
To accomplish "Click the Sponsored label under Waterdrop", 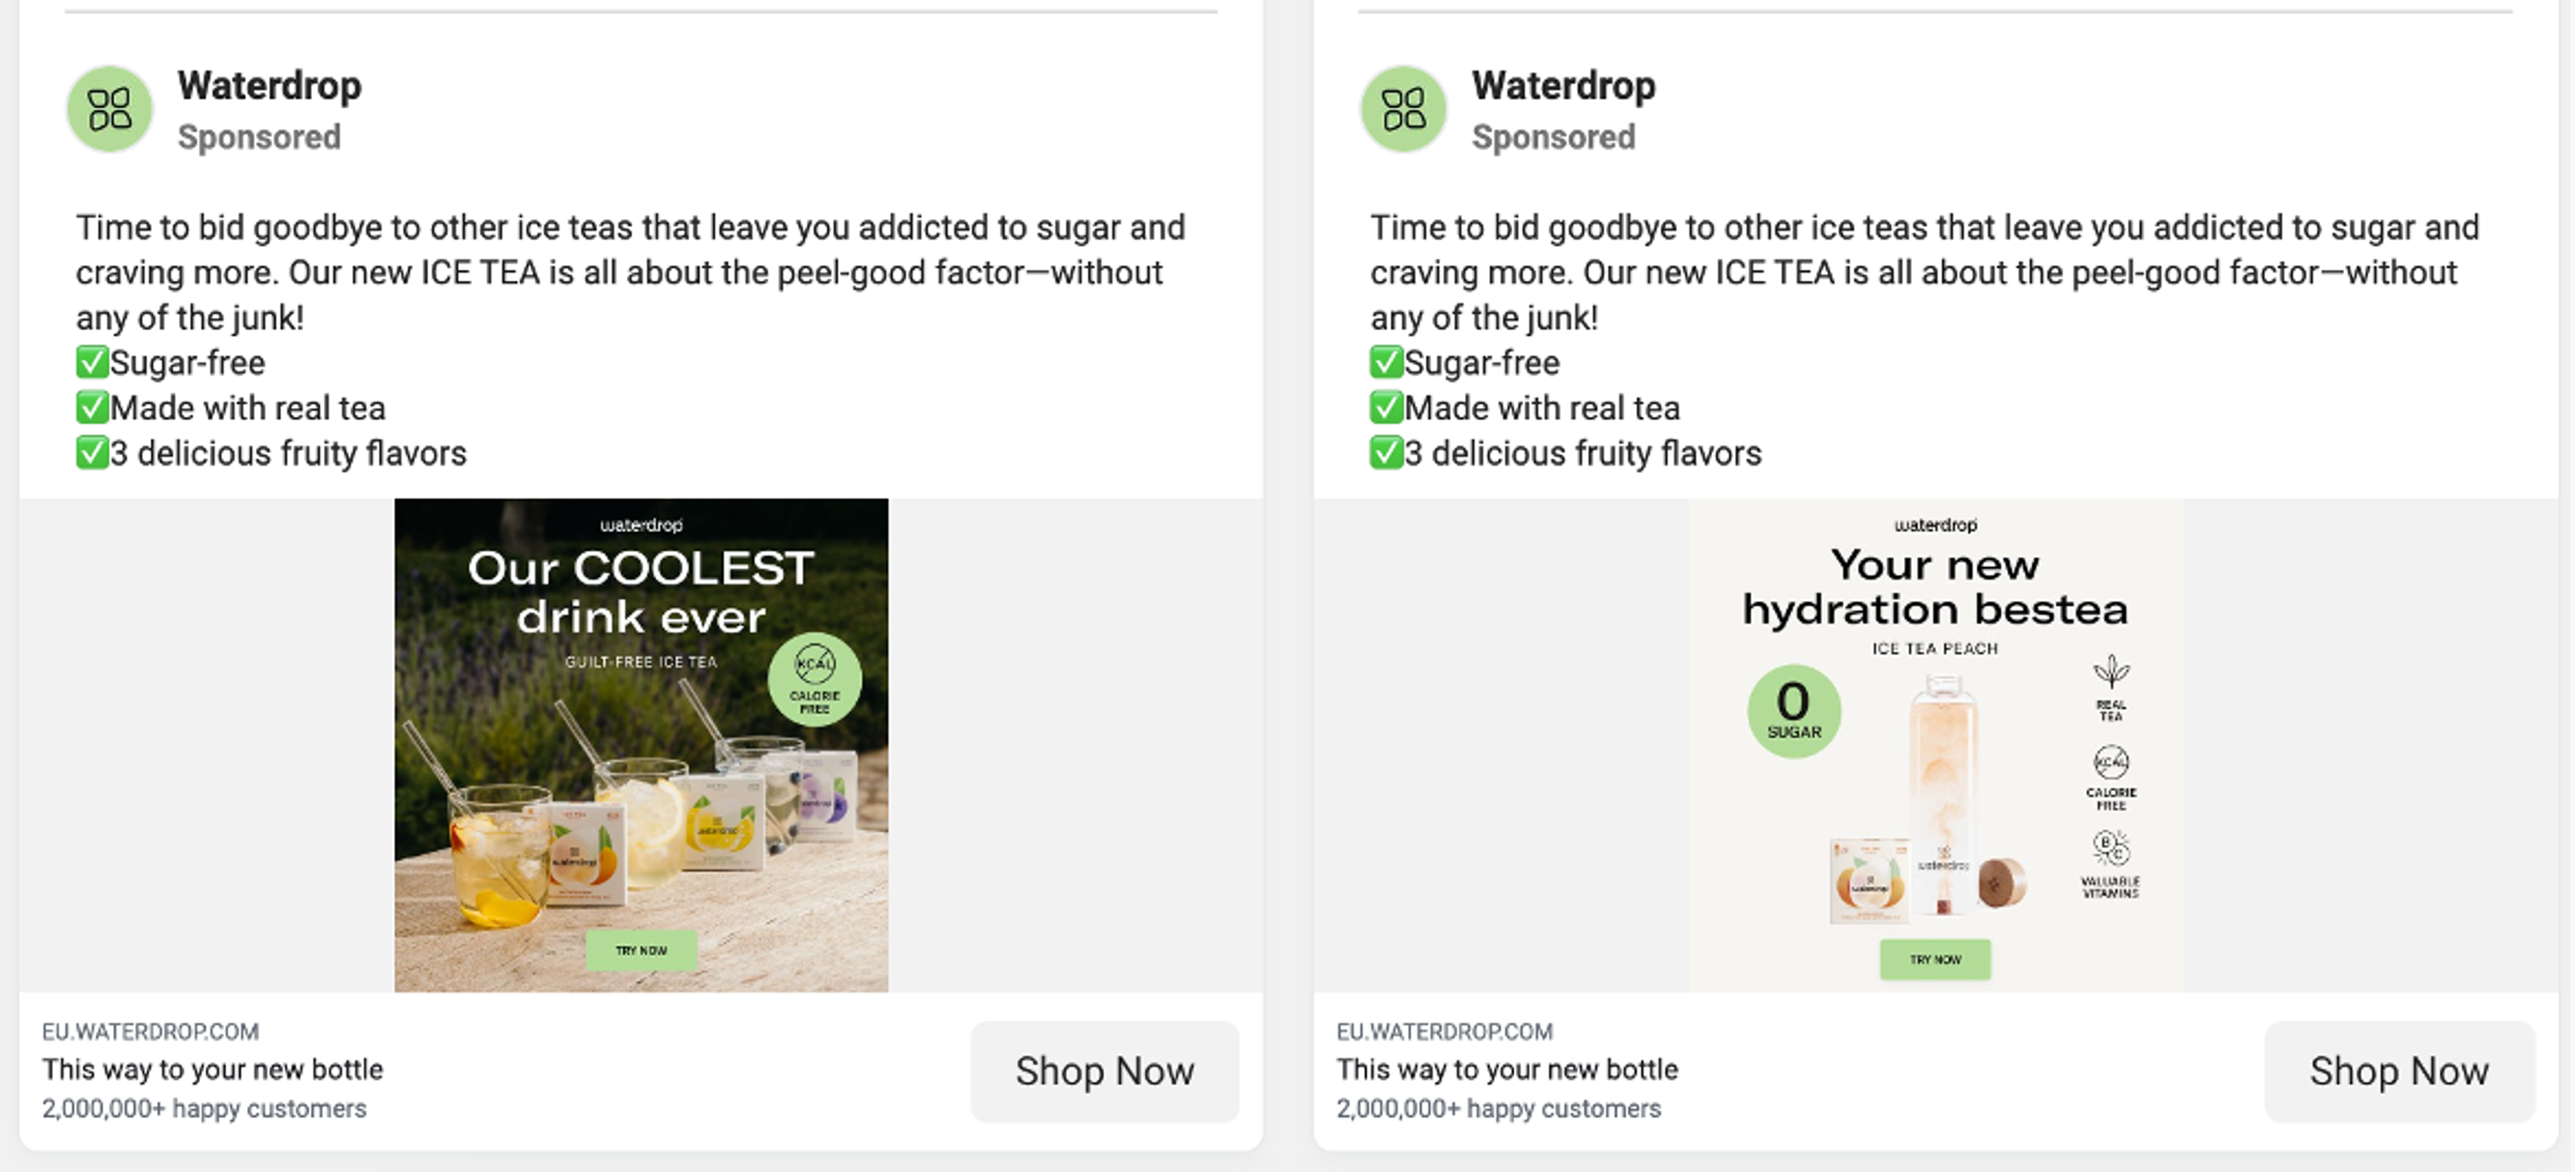I will tap(259, 137).
